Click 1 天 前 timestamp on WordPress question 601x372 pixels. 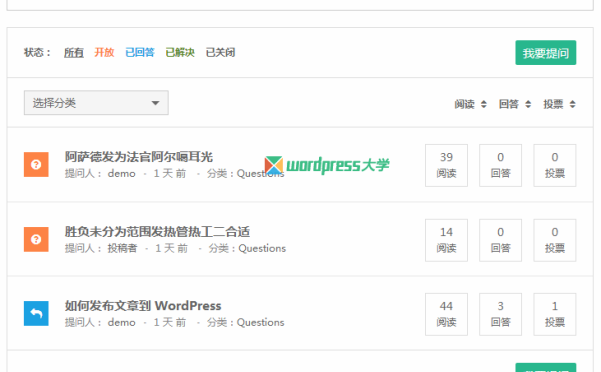[170, 323]
